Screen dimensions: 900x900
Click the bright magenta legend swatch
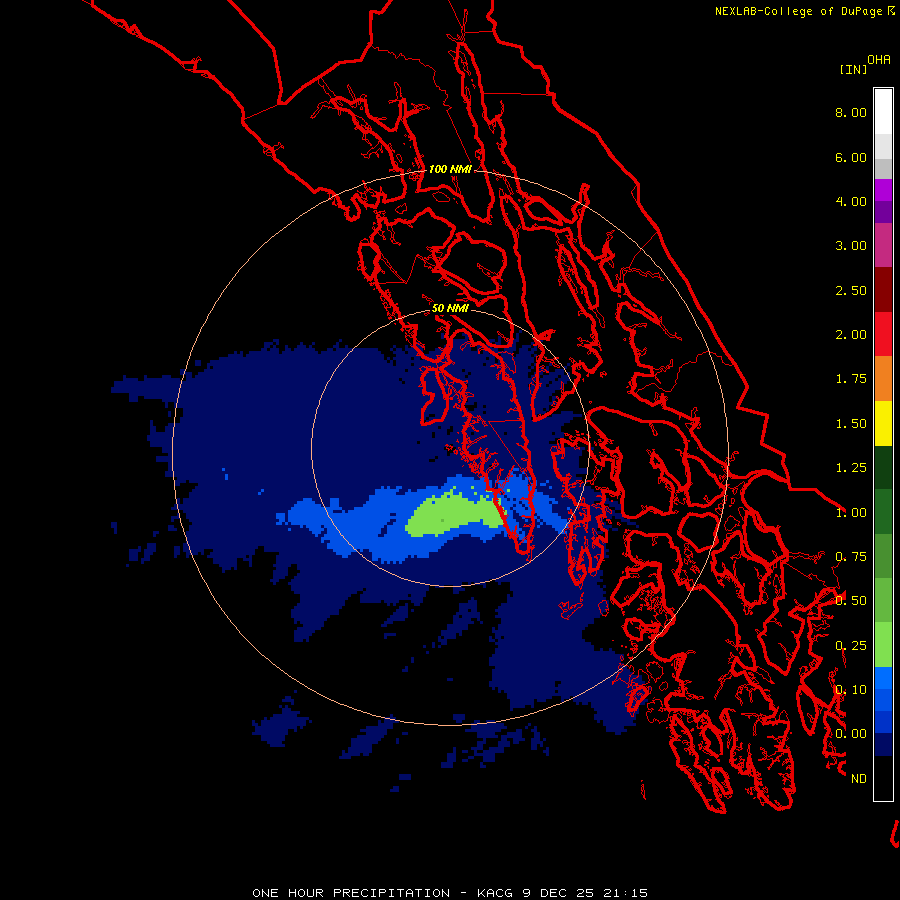coord(883,190)
